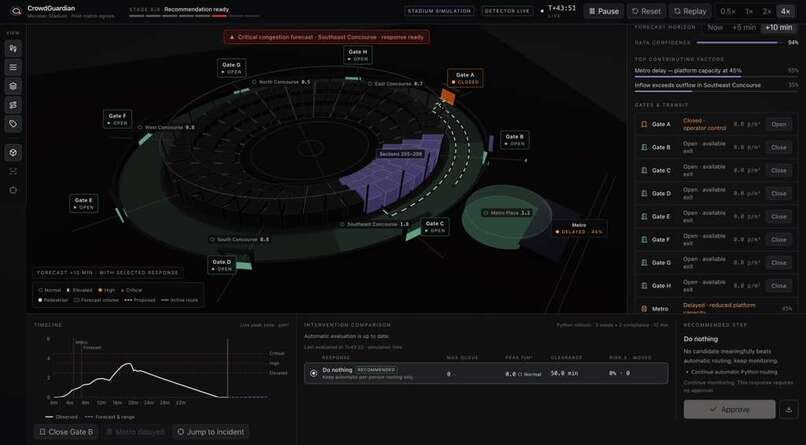Click the Southeast Concourse 1.8 label

(x=375, y=225)
